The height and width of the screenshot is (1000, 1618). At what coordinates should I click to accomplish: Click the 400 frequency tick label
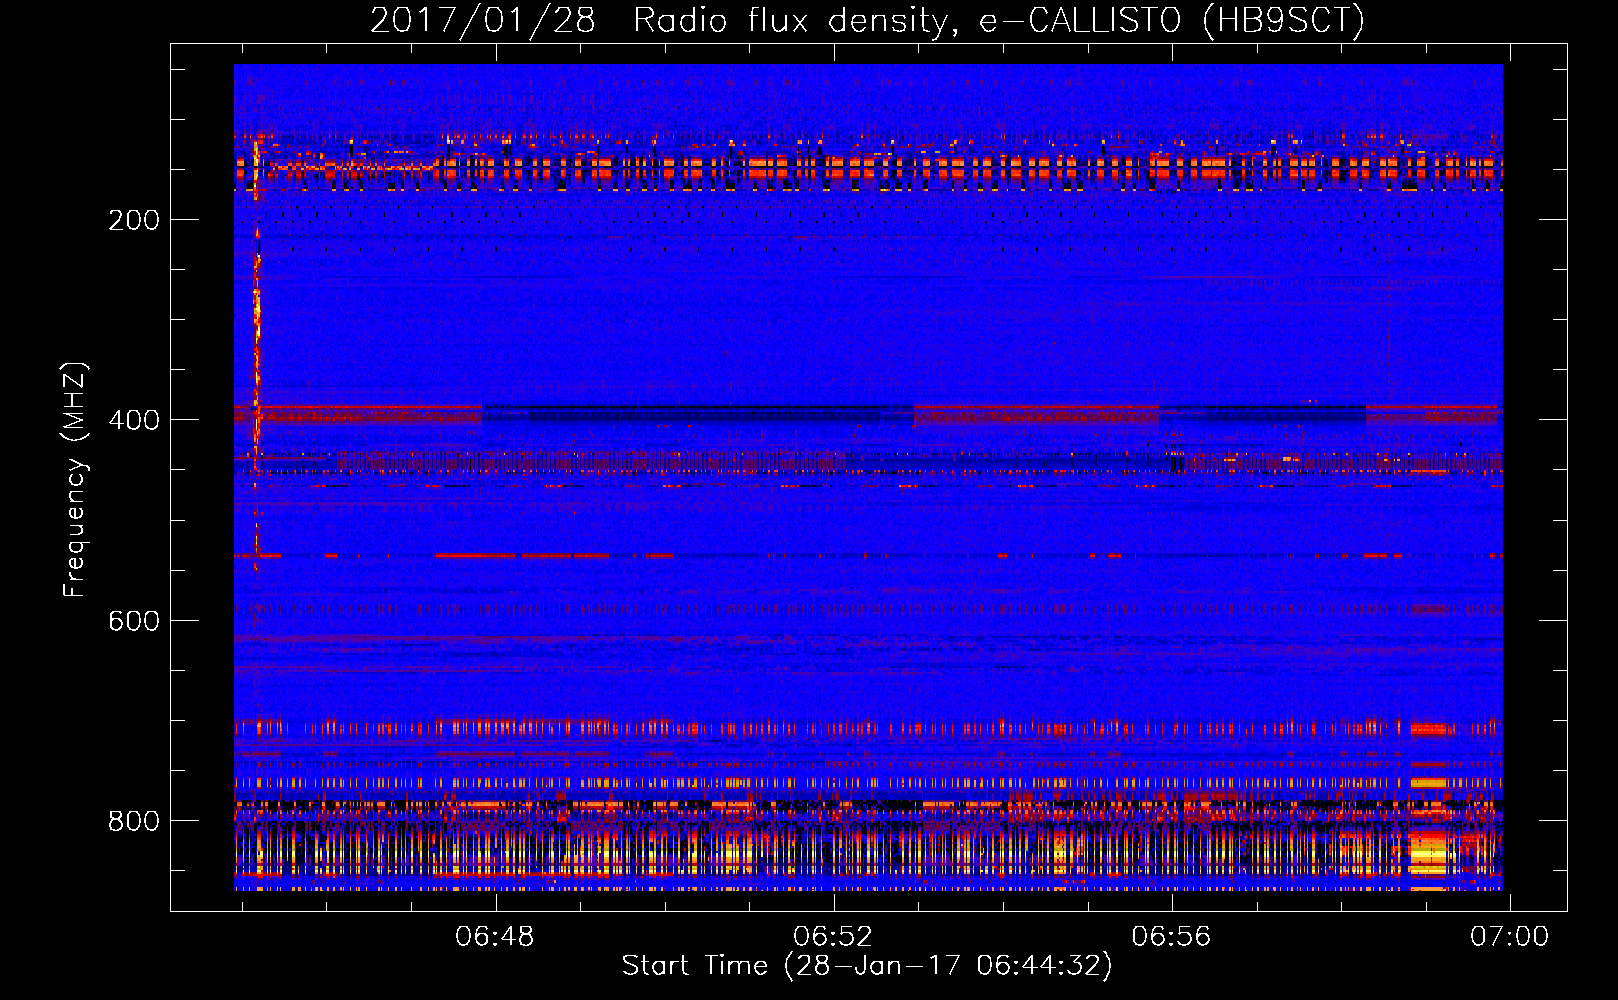134,421
